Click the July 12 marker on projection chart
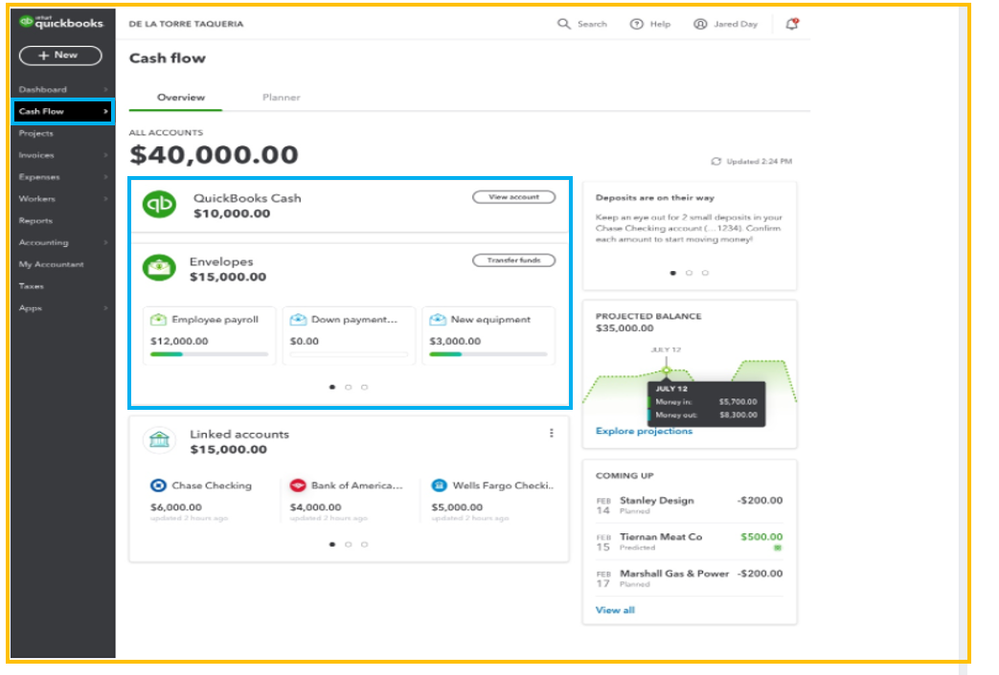This screenshot has height=675, width=999. 666,370
